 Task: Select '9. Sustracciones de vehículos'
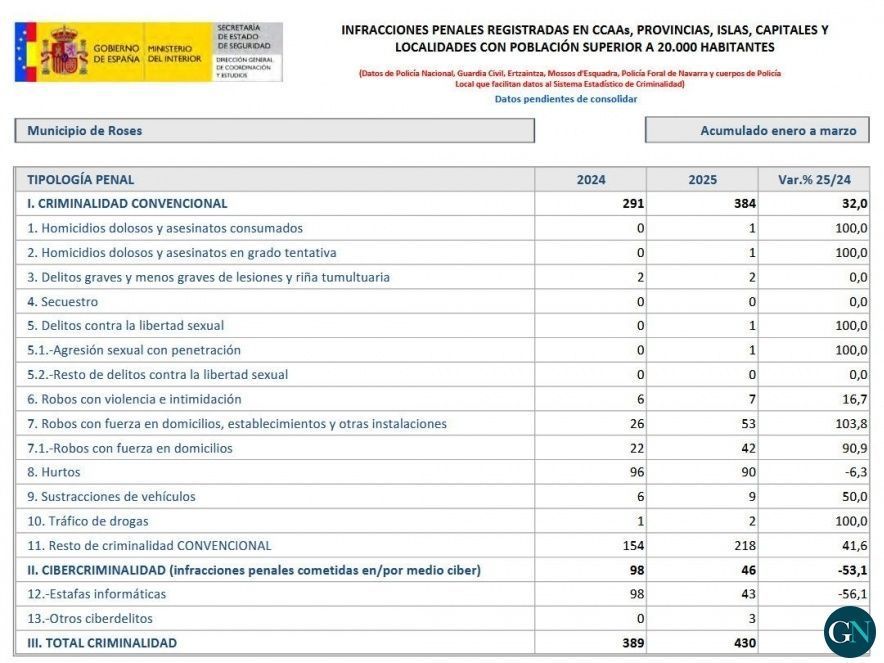click(x=111, y=497)
